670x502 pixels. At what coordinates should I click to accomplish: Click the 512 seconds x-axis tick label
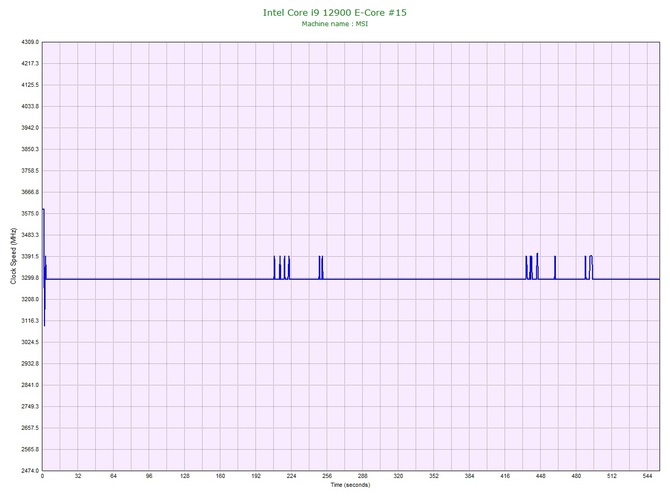(612, 476)
